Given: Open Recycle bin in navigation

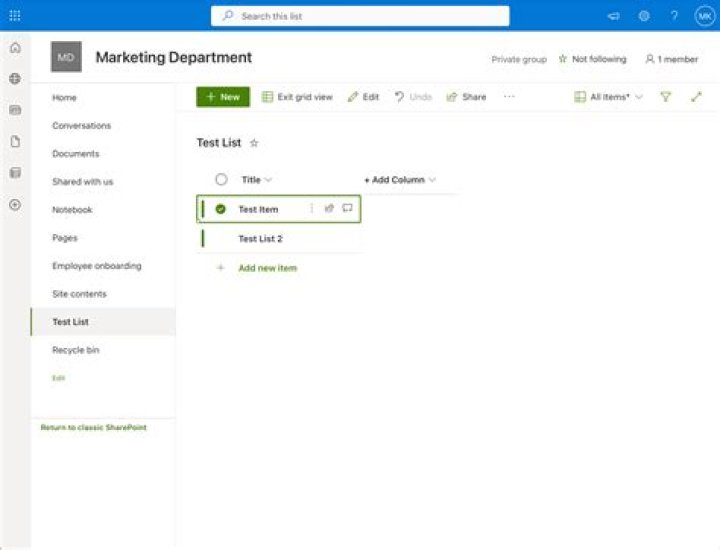Looking at the screenshot, I should (76, 350).
